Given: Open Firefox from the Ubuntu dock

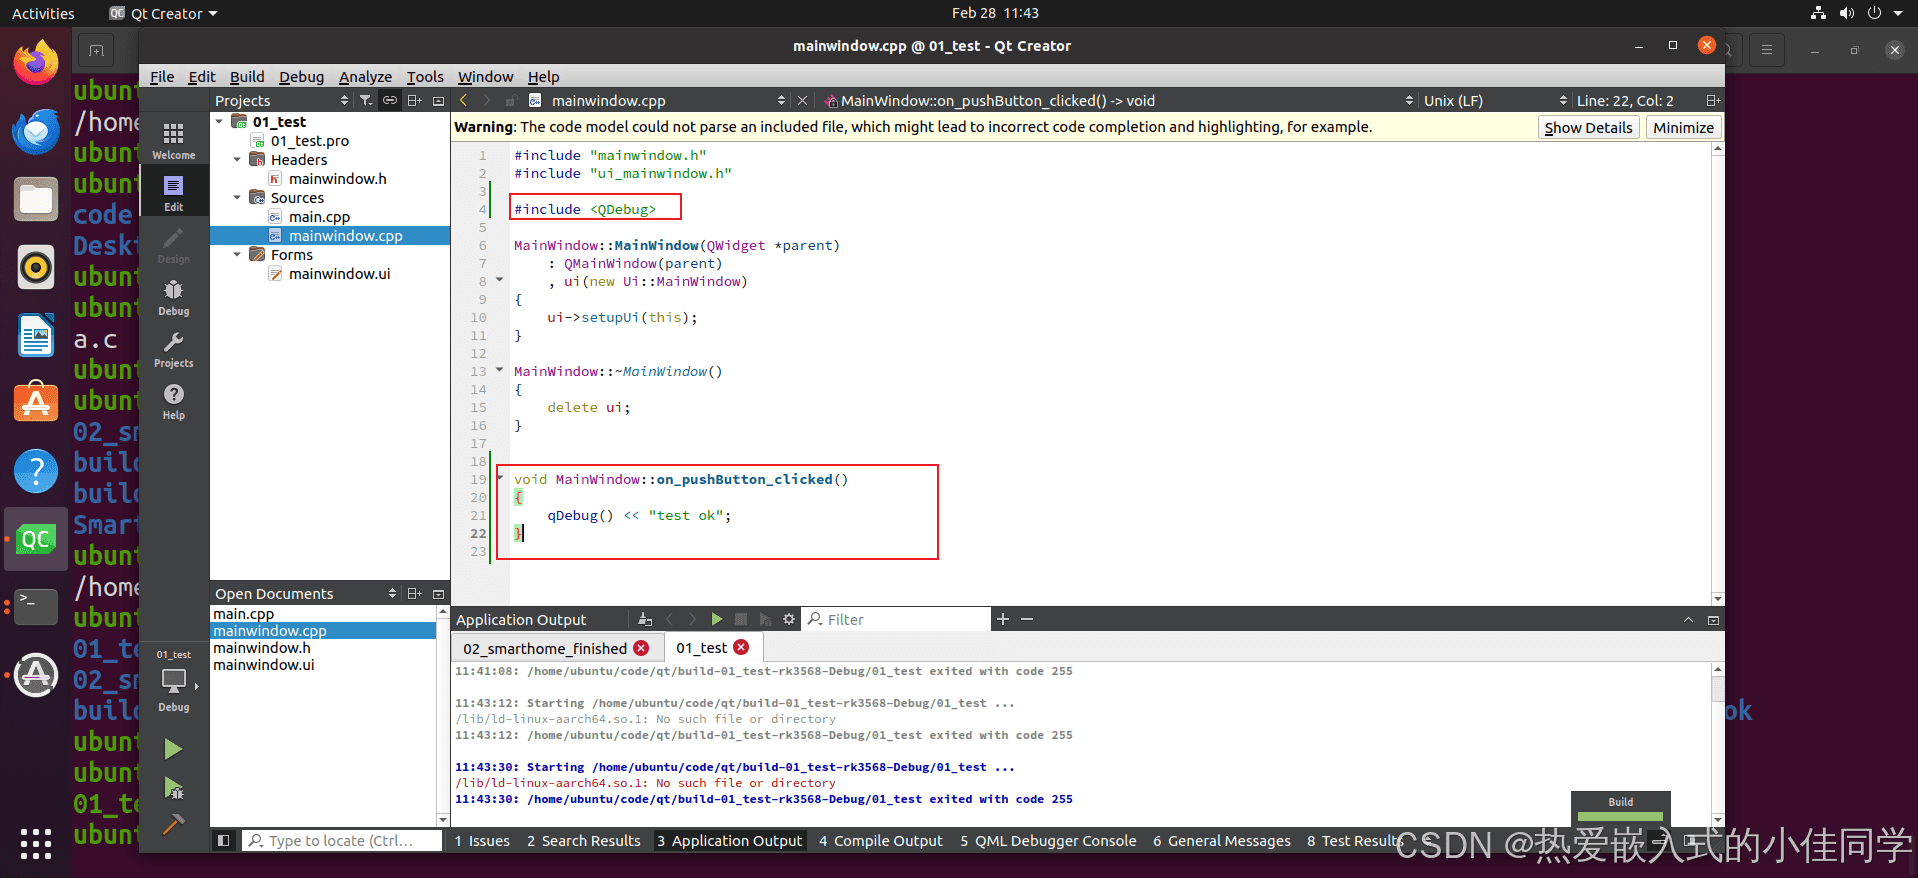Looking at the screenshot, I should click(36, 63).
